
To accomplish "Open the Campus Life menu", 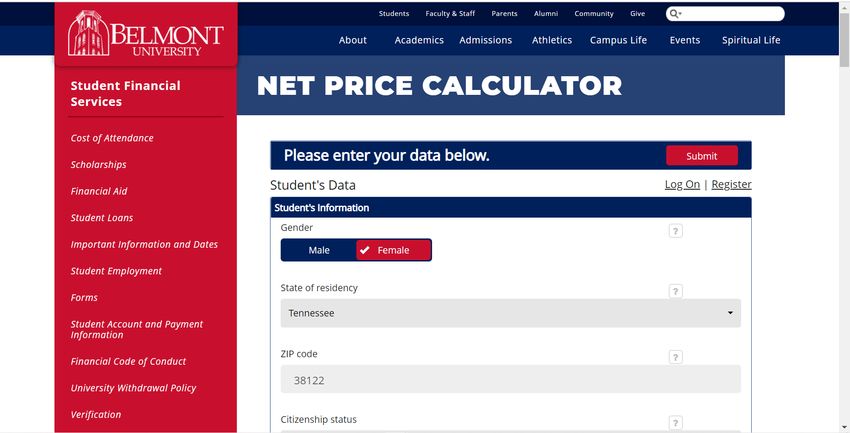I will tap(619, 40).
